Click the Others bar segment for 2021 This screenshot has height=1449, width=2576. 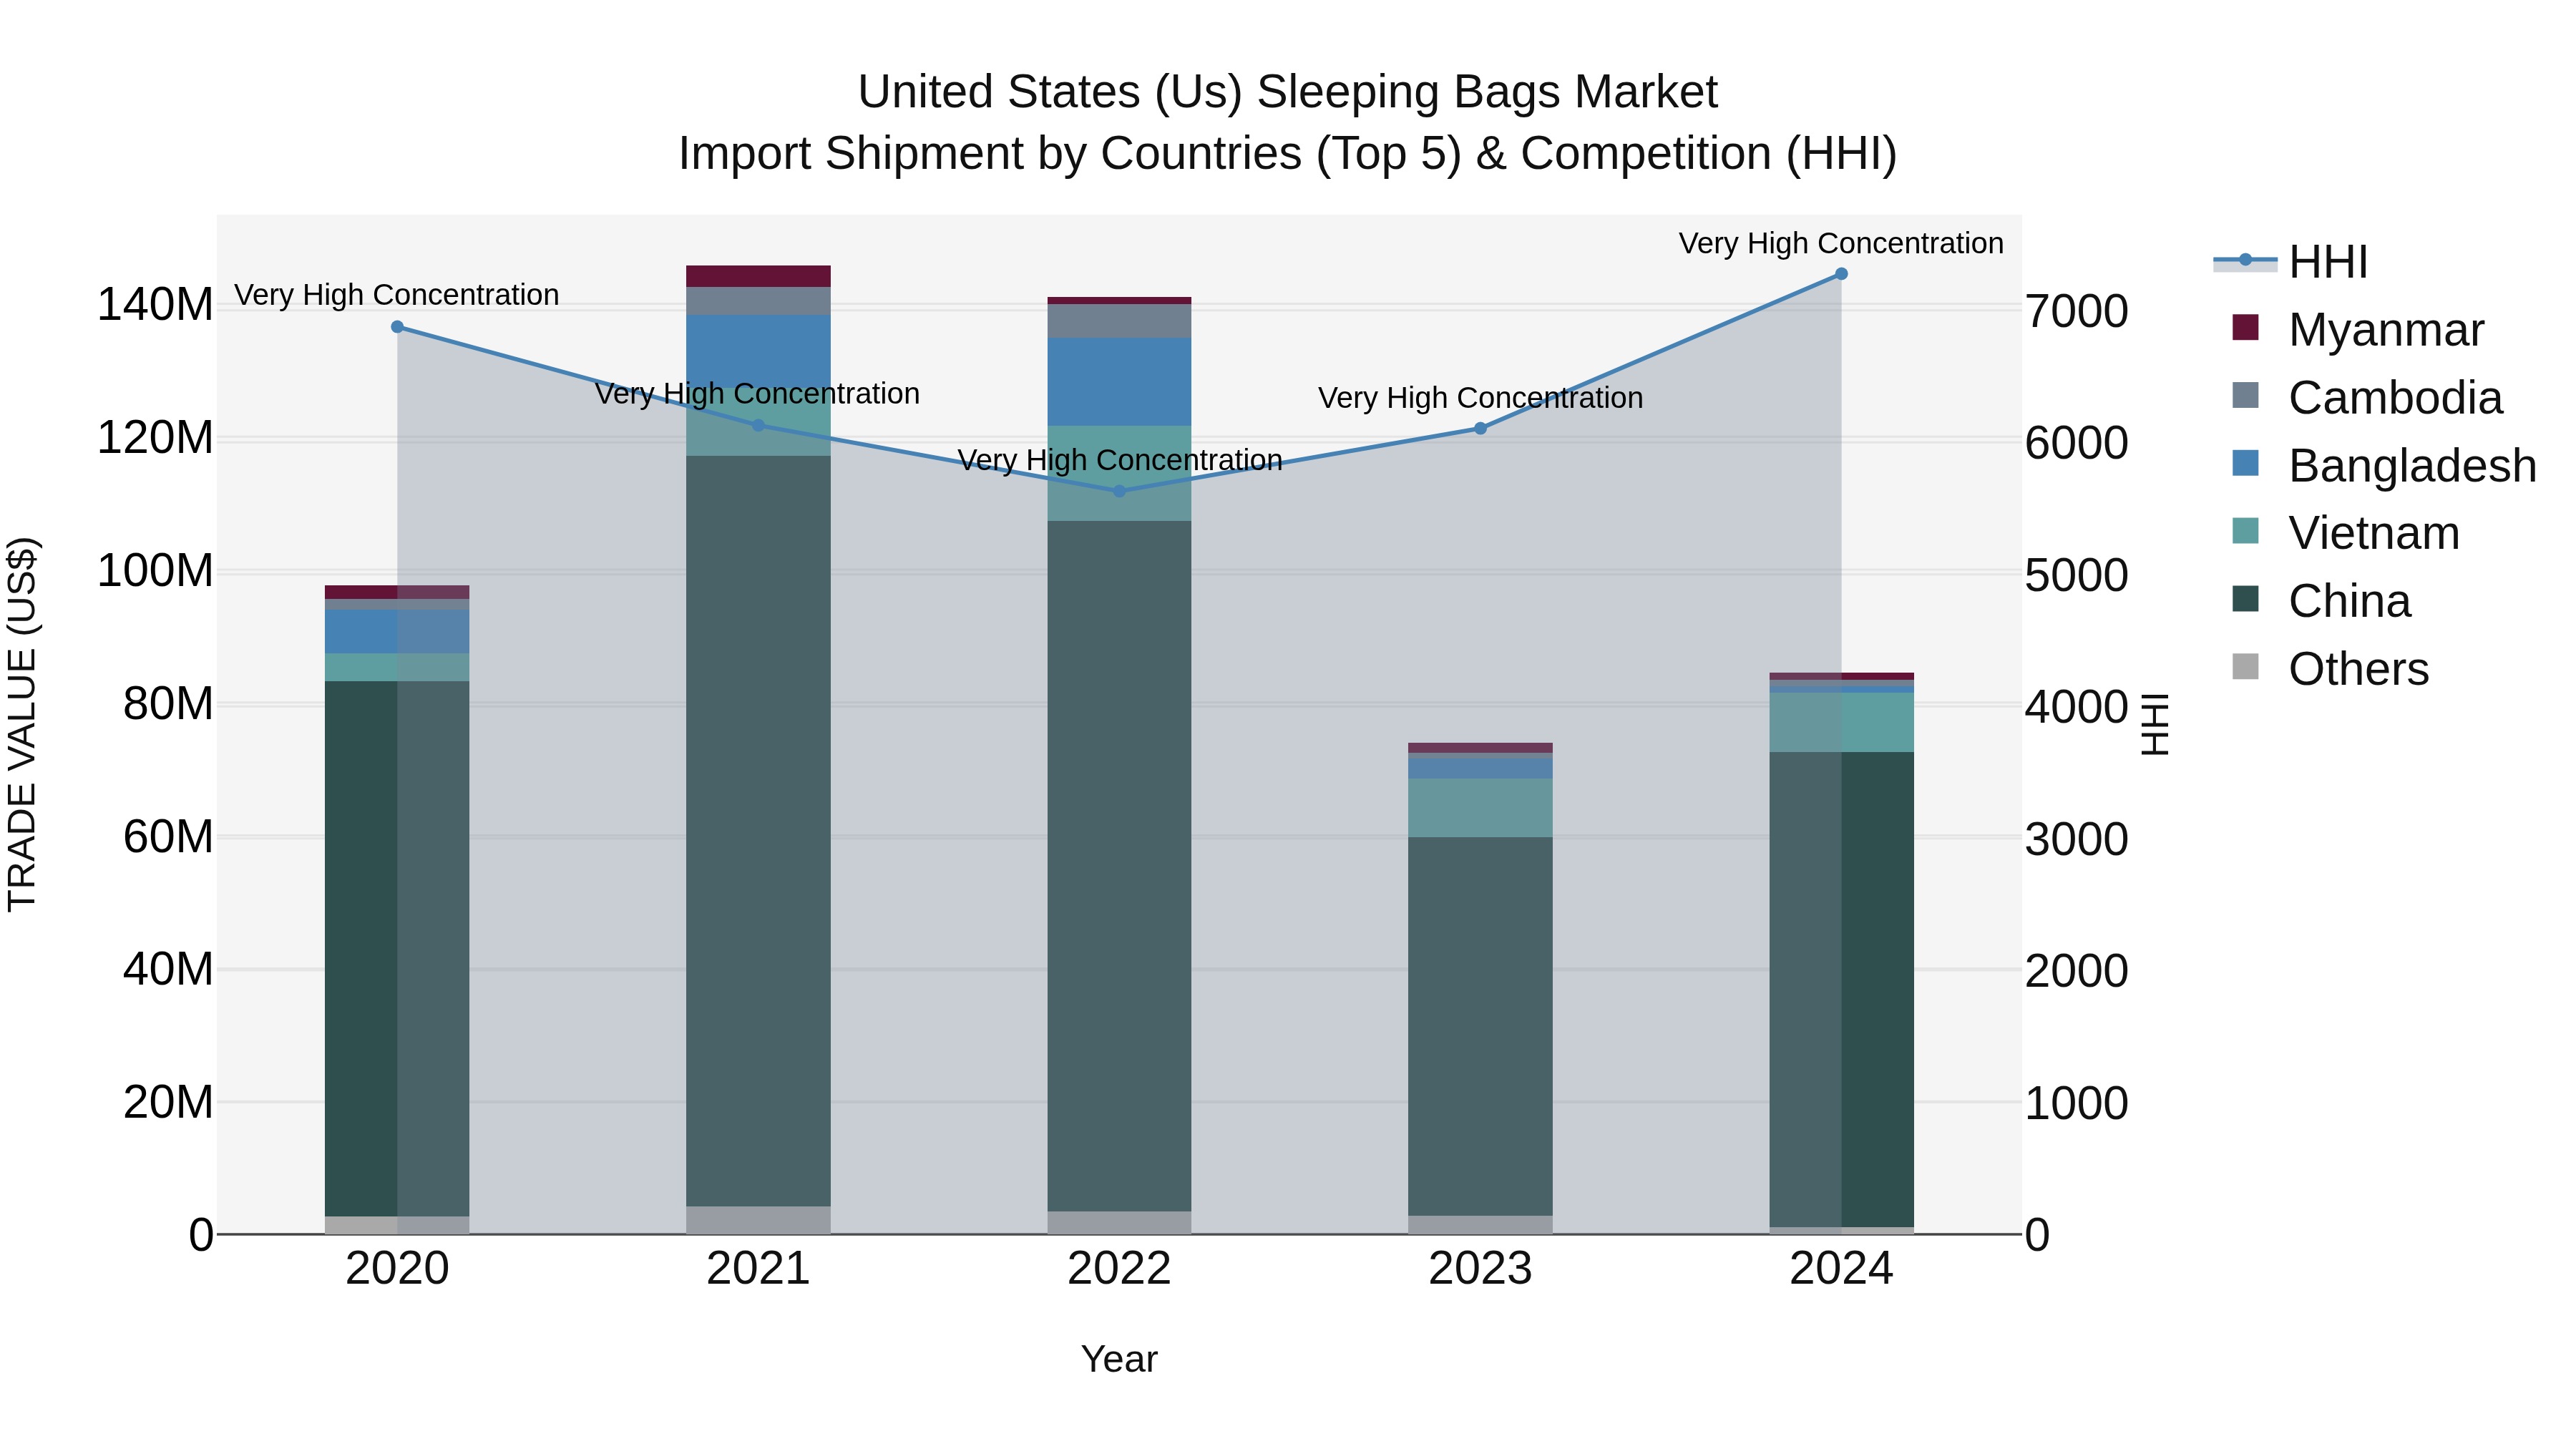click(758, 1220)
